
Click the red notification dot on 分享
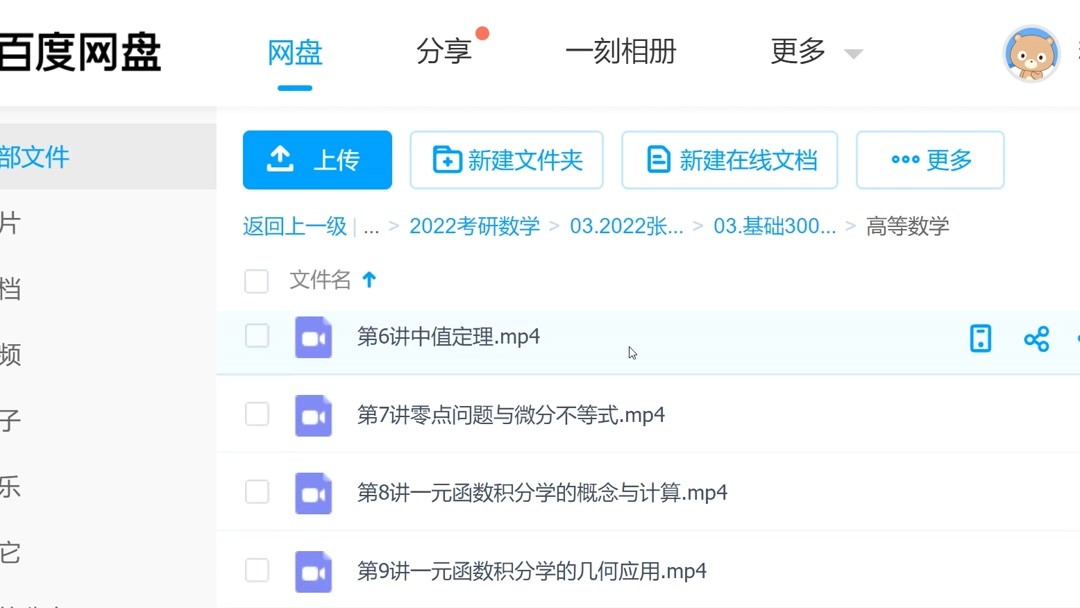click(482, 32)
